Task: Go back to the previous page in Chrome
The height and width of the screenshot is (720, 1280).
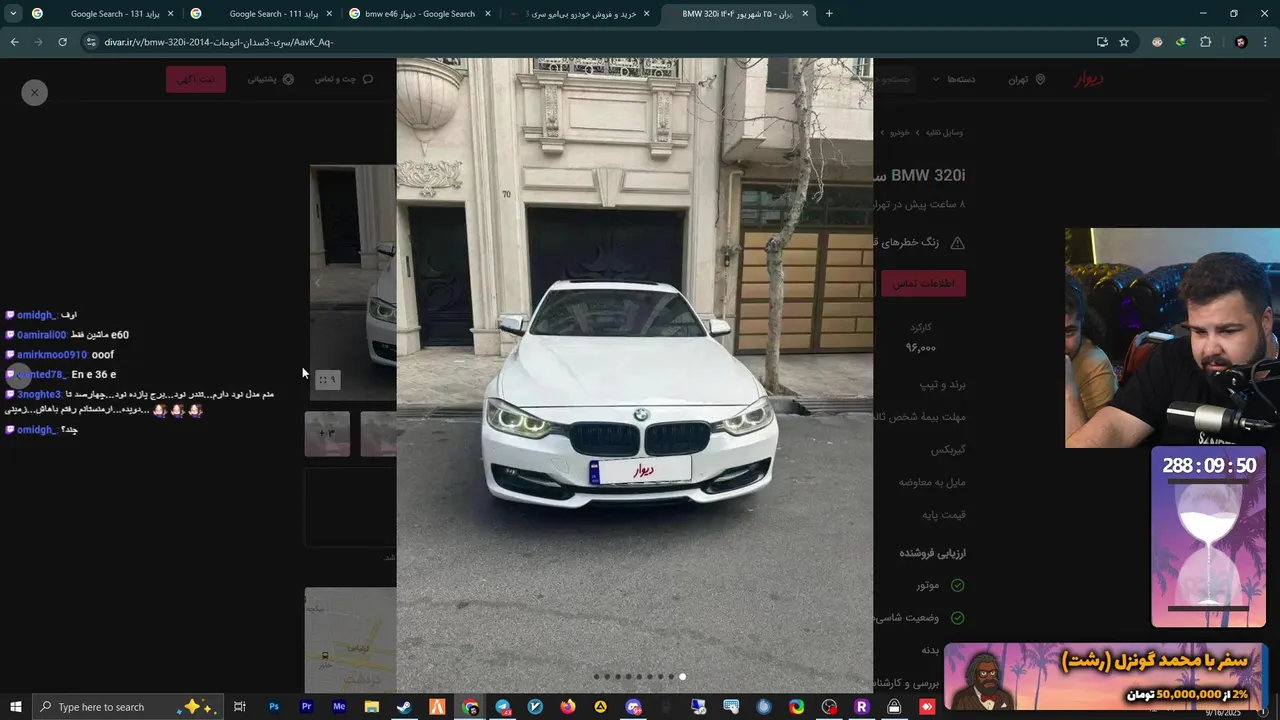Action: tap(14, 42)
